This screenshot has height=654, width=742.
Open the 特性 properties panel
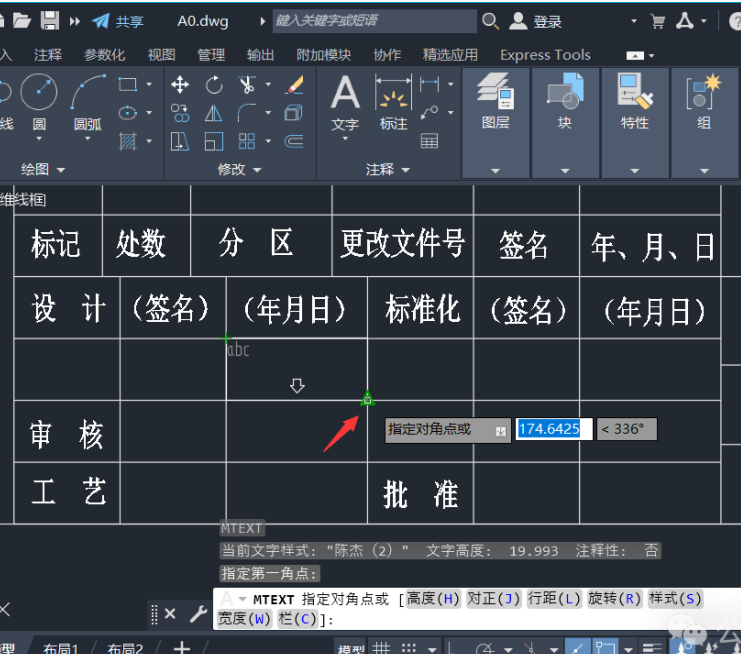(x=635, y=122)
